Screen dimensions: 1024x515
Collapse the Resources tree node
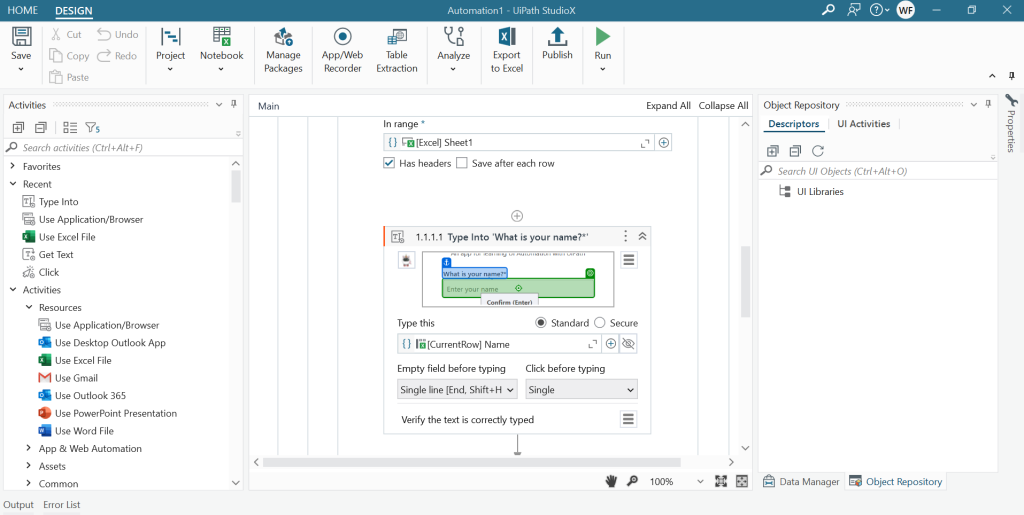pos(29,307)
